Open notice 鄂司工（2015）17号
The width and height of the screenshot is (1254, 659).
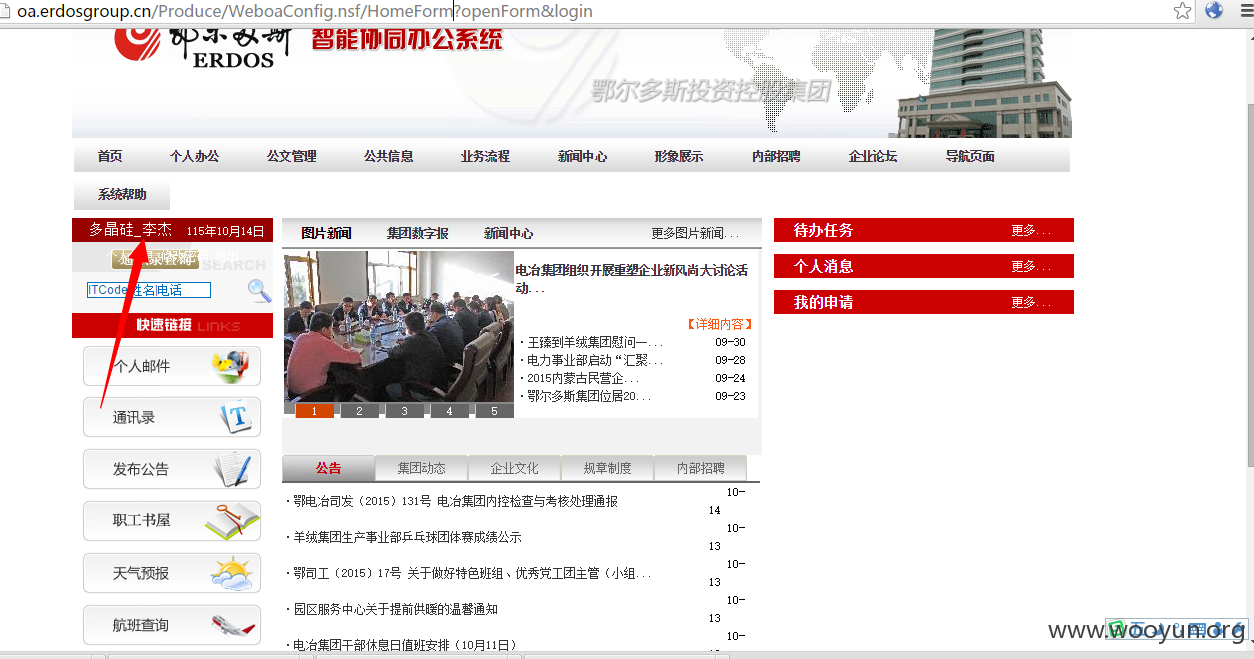(470, 573)
